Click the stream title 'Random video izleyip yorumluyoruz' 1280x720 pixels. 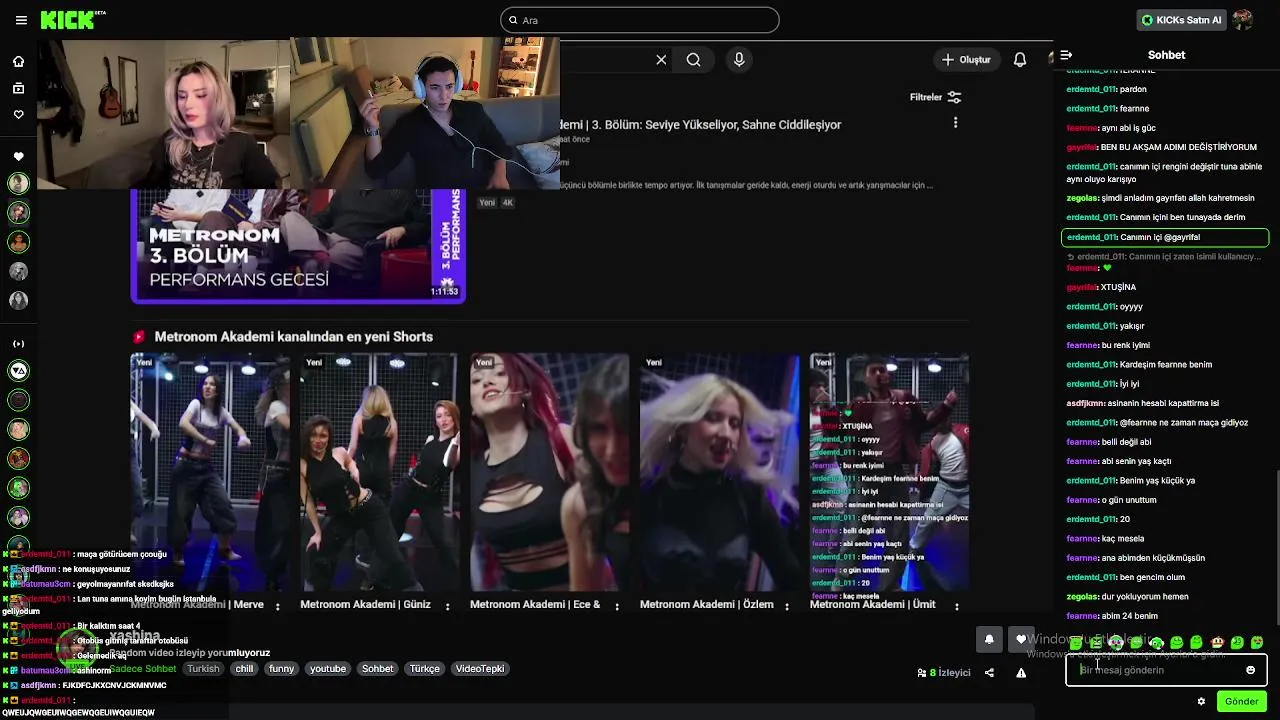click(190, 652)
